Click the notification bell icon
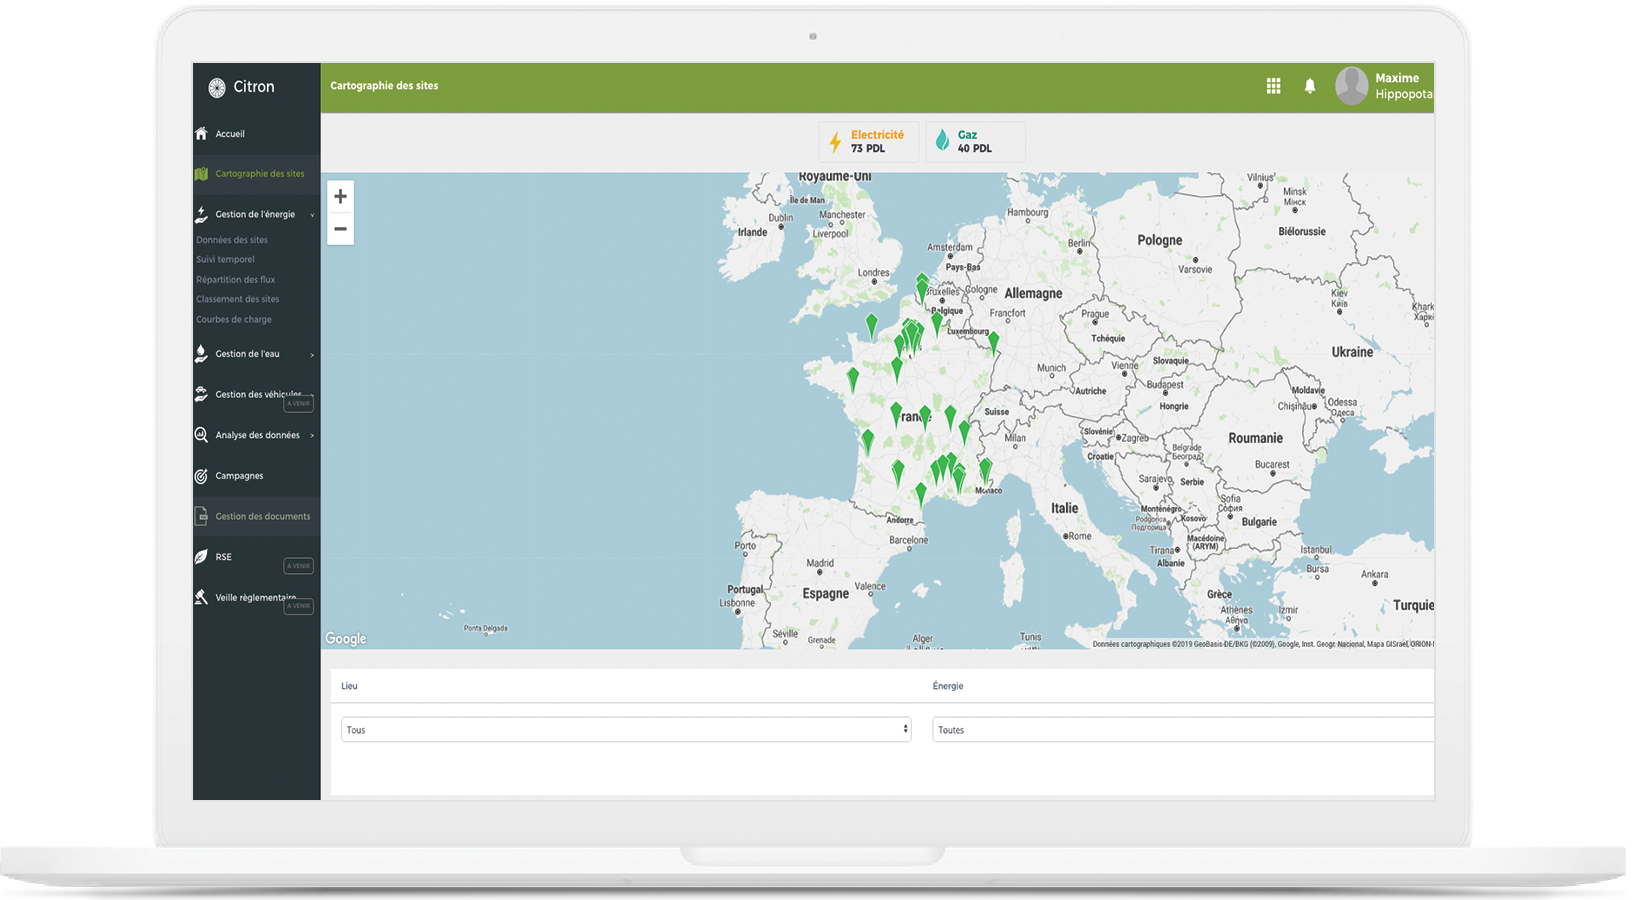Screen dimensions: 1632x900 (x=1310, y=86)
